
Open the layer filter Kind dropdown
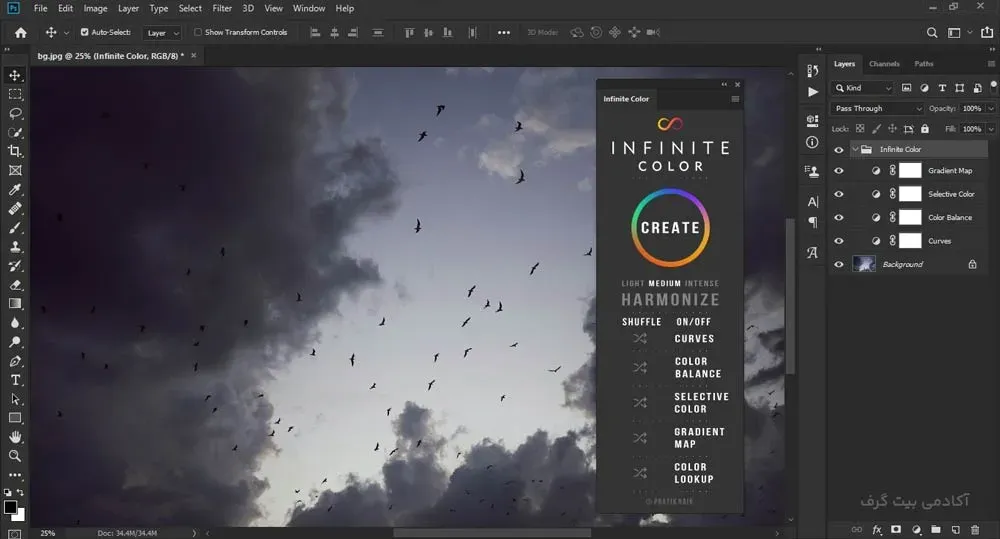(862, 88)
